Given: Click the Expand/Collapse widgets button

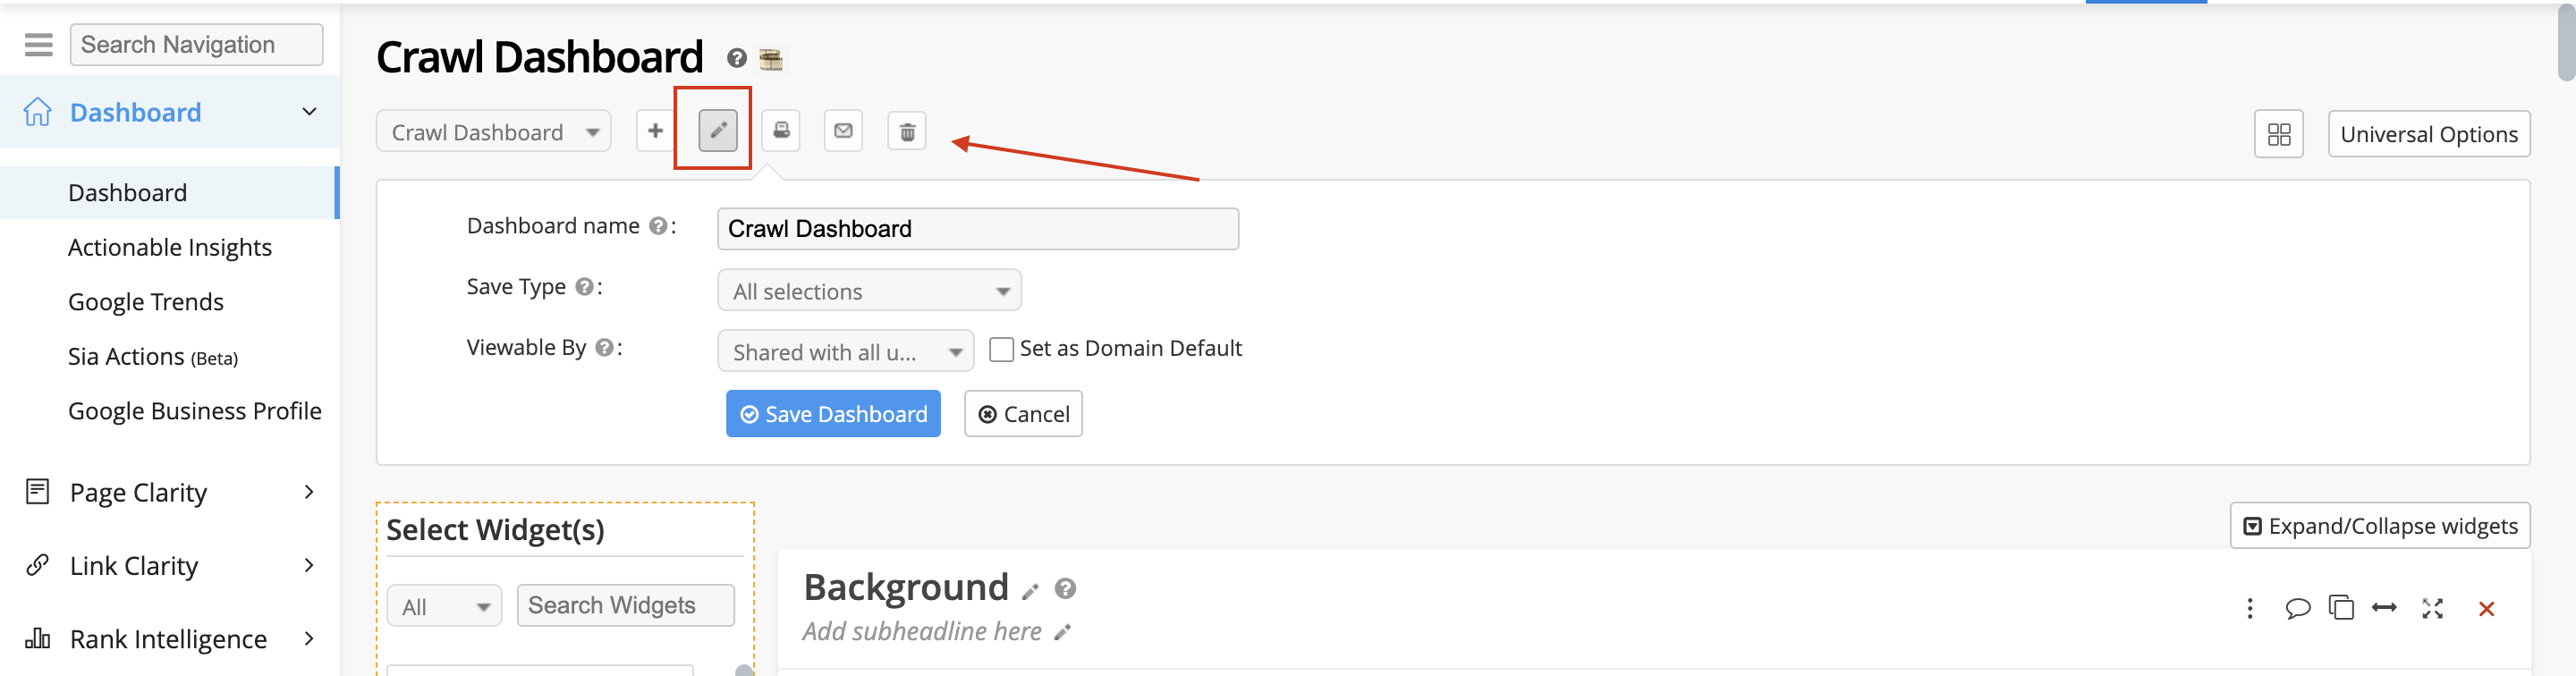Looking at the screenshot, I should (2379, 526).
